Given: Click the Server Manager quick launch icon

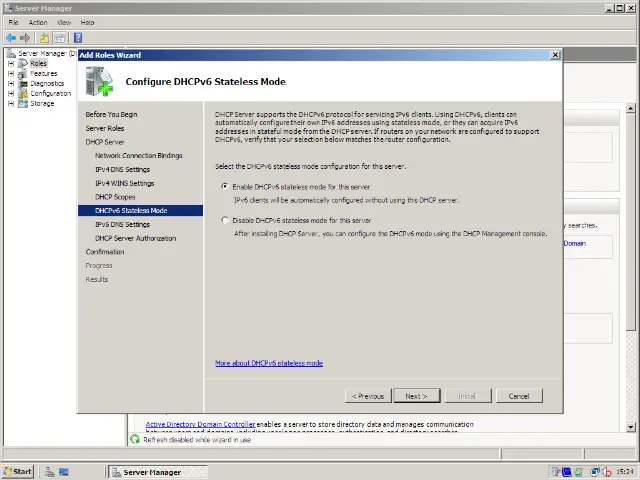Looking at the screenshot, I should coord(50,472).
